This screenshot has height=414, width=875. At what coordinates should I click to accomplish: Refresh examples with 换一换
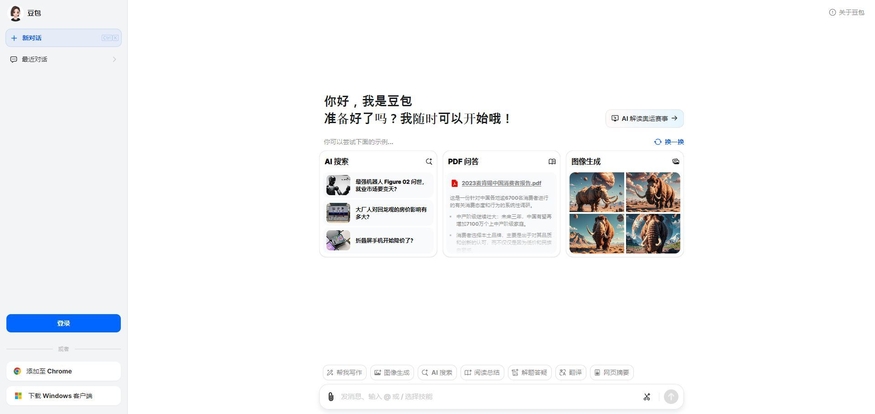coord(669,142)
